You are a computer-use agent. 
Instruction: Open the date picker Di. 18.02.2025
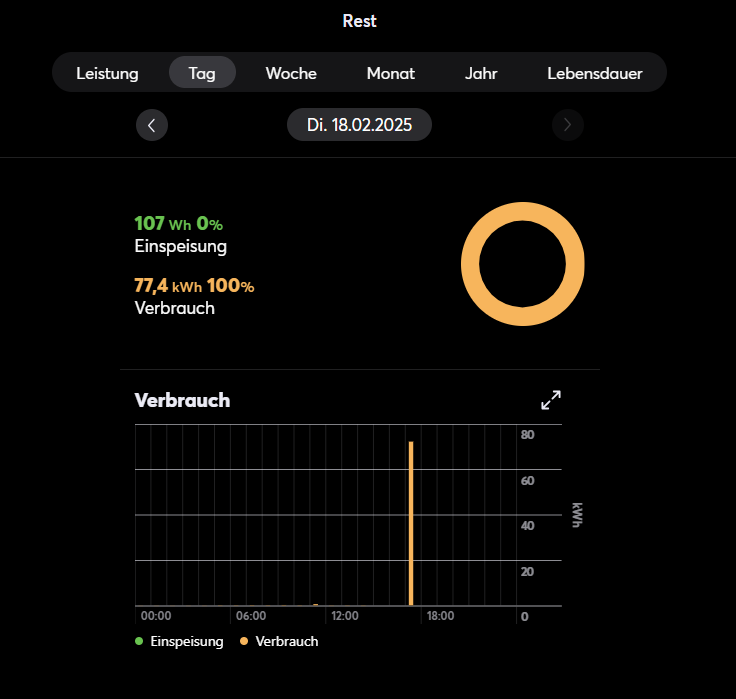(360, 125)
